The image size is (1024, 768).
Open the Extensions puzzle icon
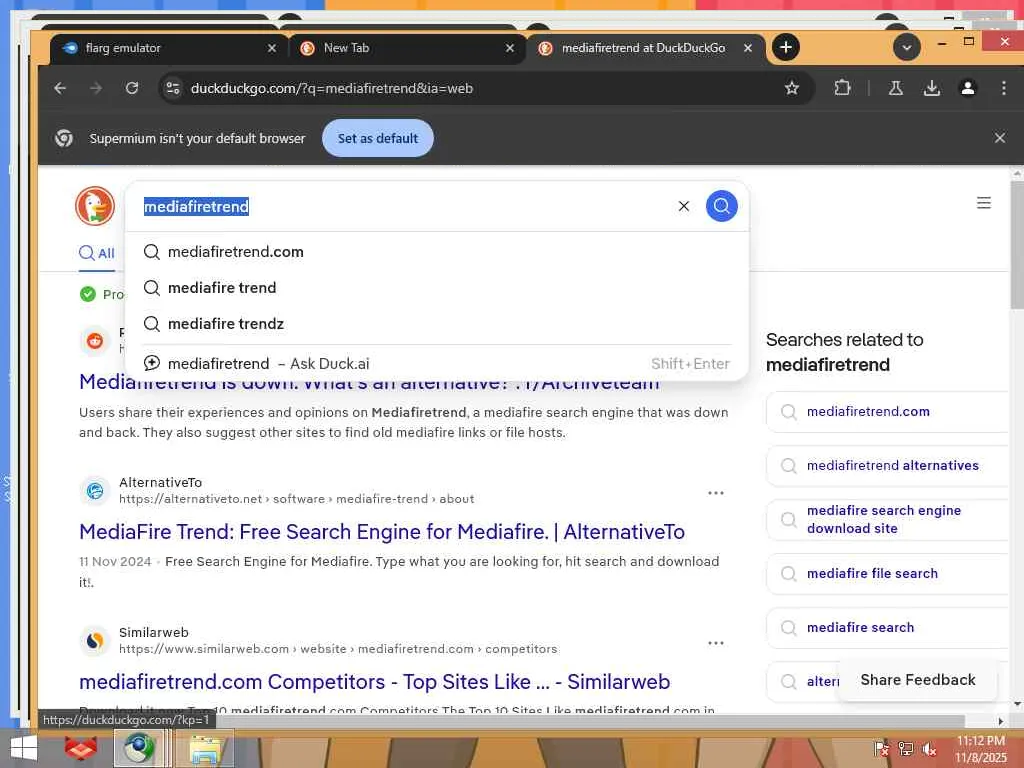point(842,88)
